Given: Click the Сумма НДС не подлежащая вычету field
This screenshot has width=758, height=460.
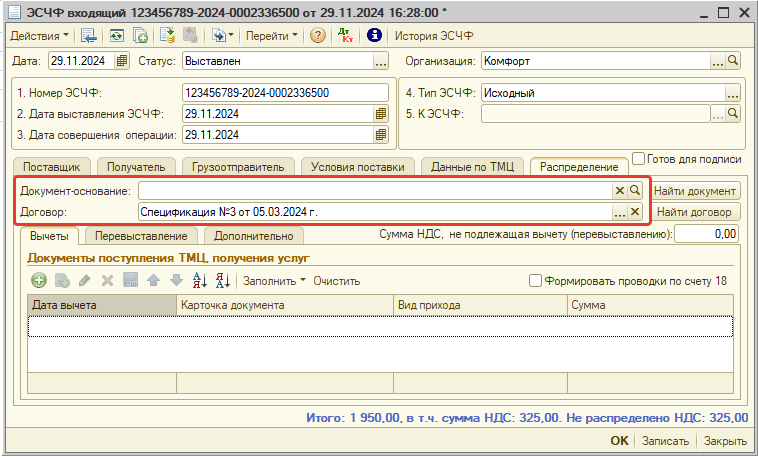Looking at the screenshot, I should pyautogui.click(x=706, y=234).
